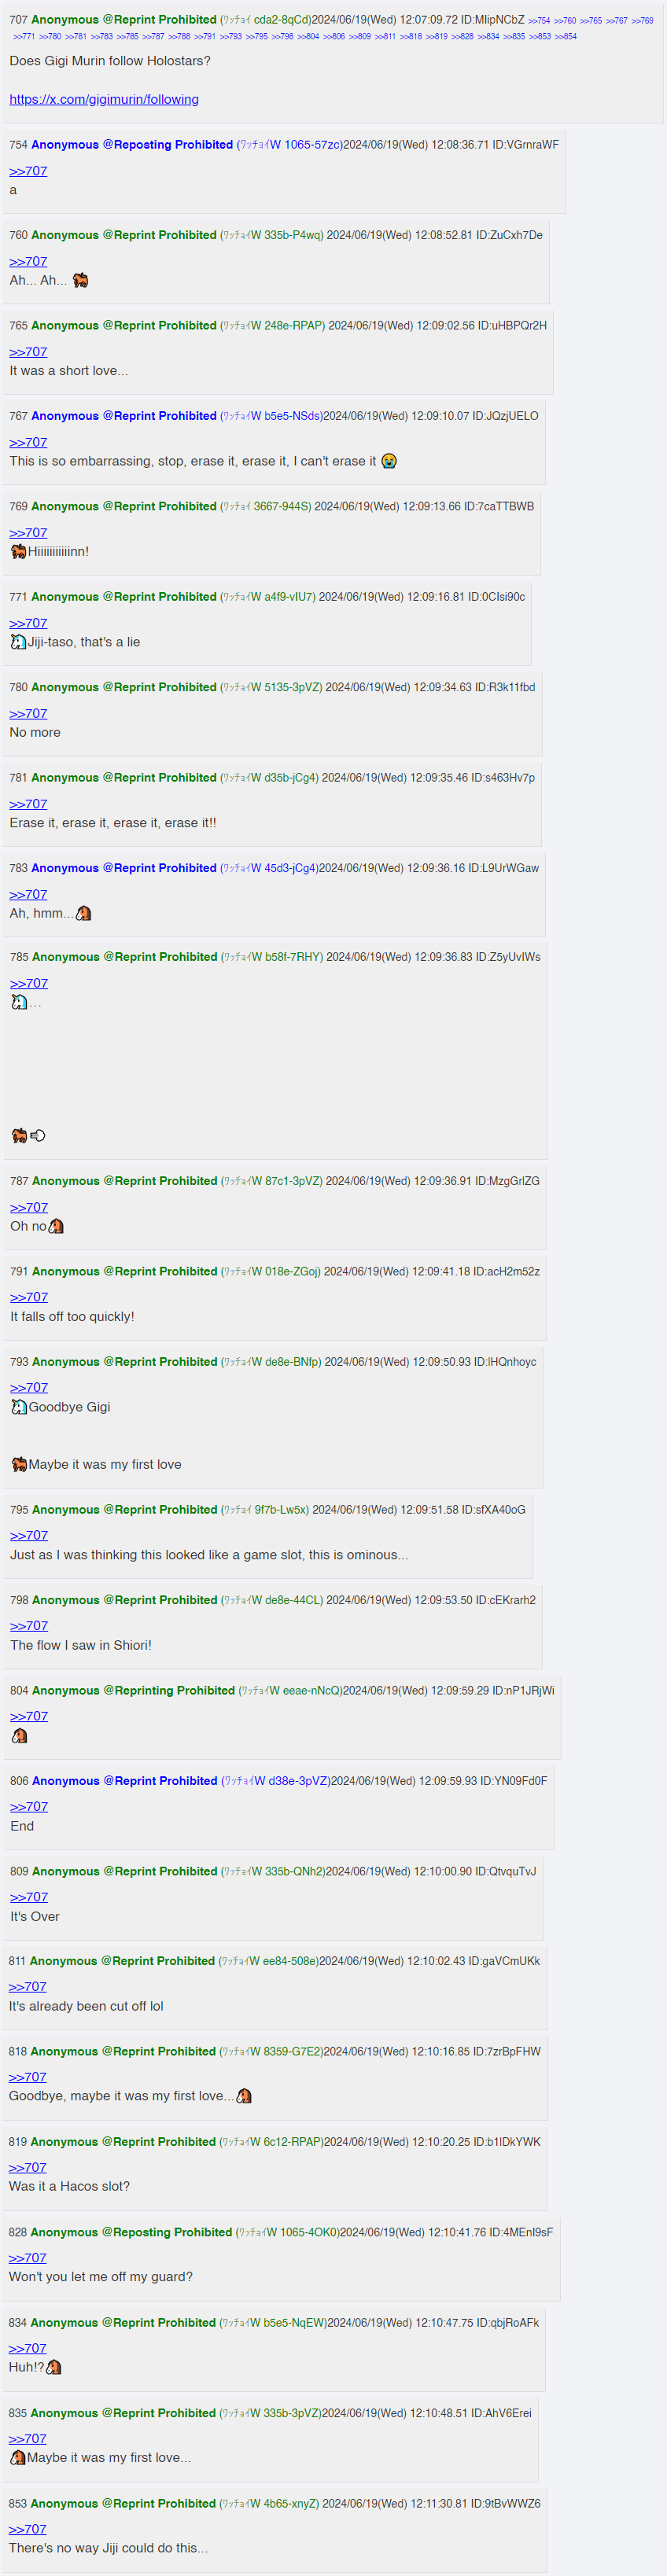
Task: Click the blue Anonymous @Reposting Prohibited name, post 754
Action: point(132,145)
